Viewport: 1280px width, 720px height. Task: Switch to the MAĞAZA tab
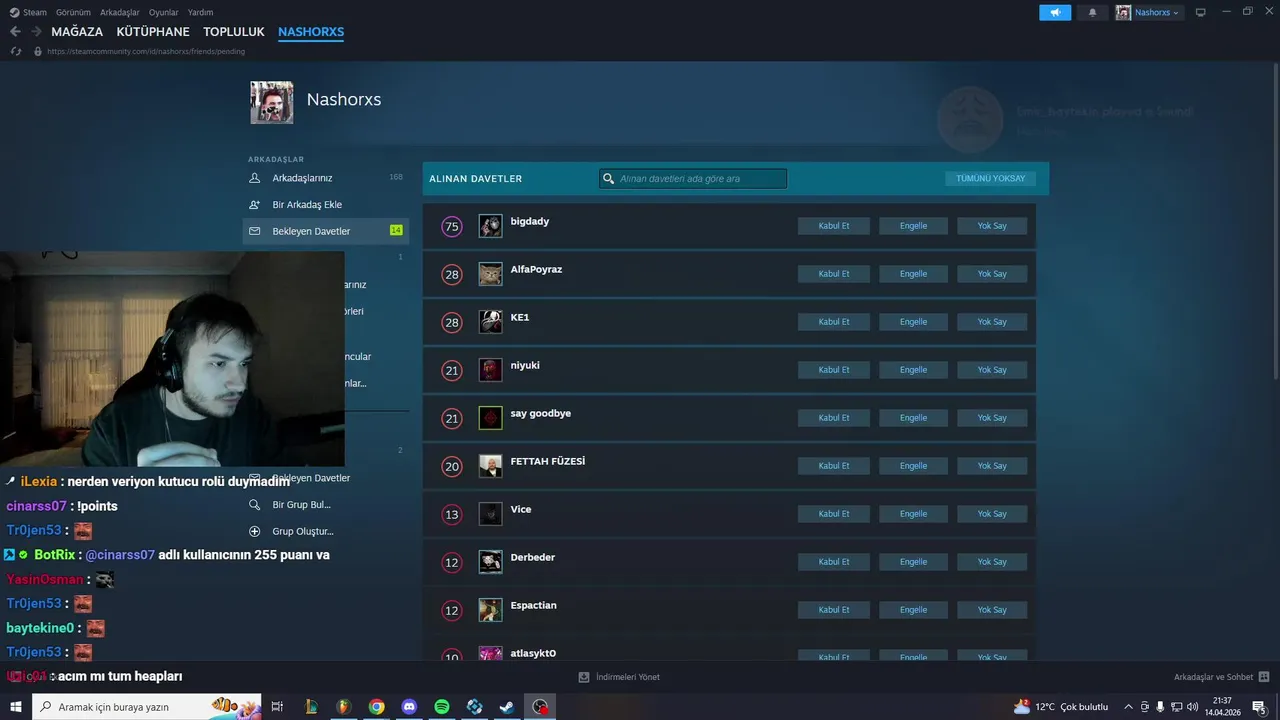pos(77,32)
